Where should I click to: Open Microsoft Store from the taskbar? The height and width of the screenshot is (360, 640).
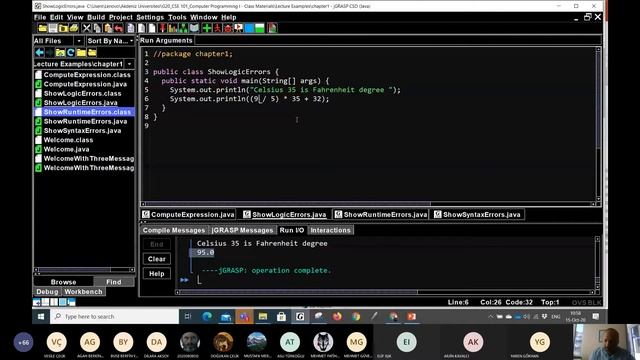[281, 316]
